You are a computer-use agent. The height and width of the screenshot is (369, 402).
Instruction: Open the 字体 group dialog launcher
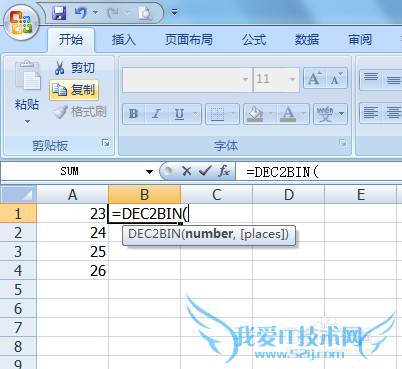tap(342, 143)
